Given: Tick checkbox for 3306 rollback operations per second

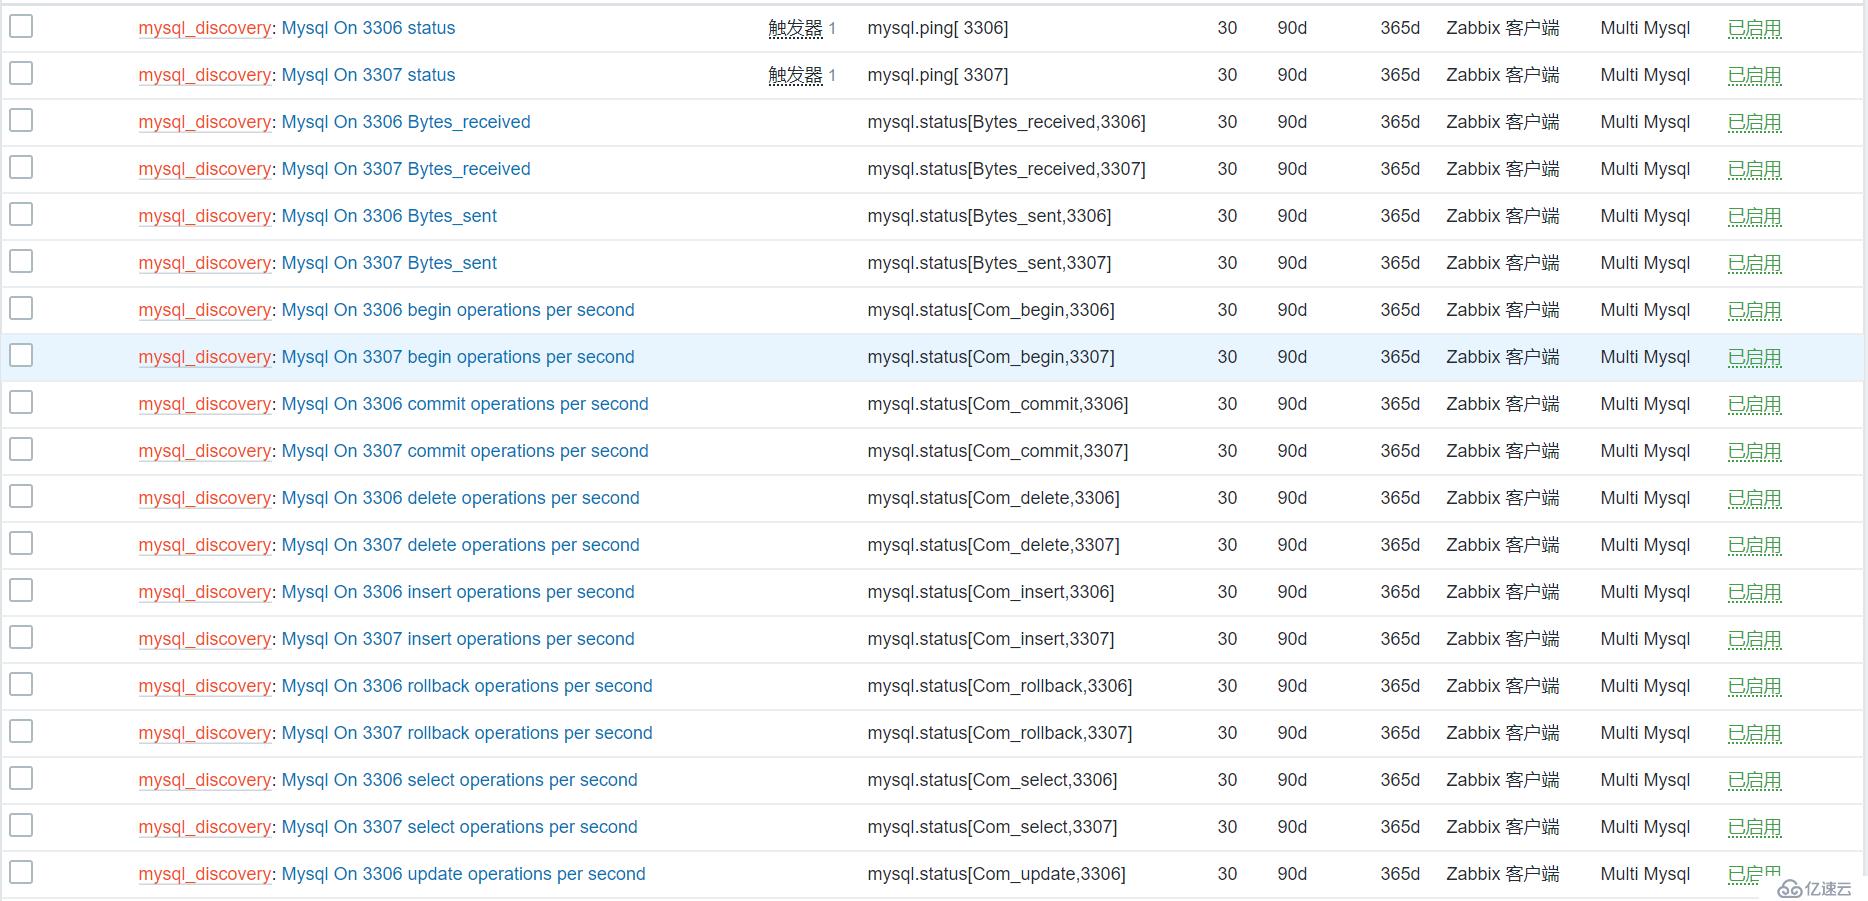Looking at the screenshot, I should 21,684.
